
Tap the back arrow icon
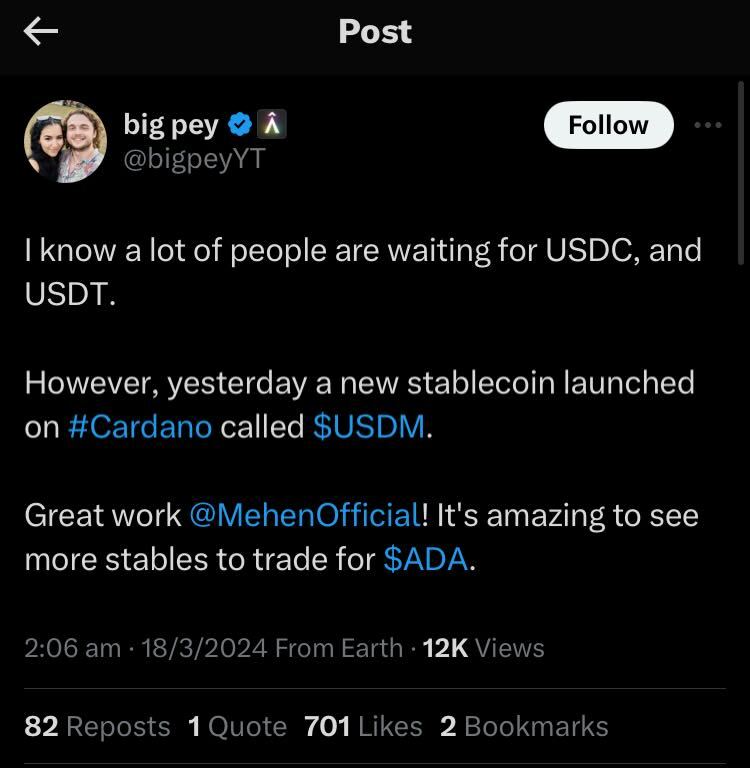pyautogui.click(x=41, y=32)
